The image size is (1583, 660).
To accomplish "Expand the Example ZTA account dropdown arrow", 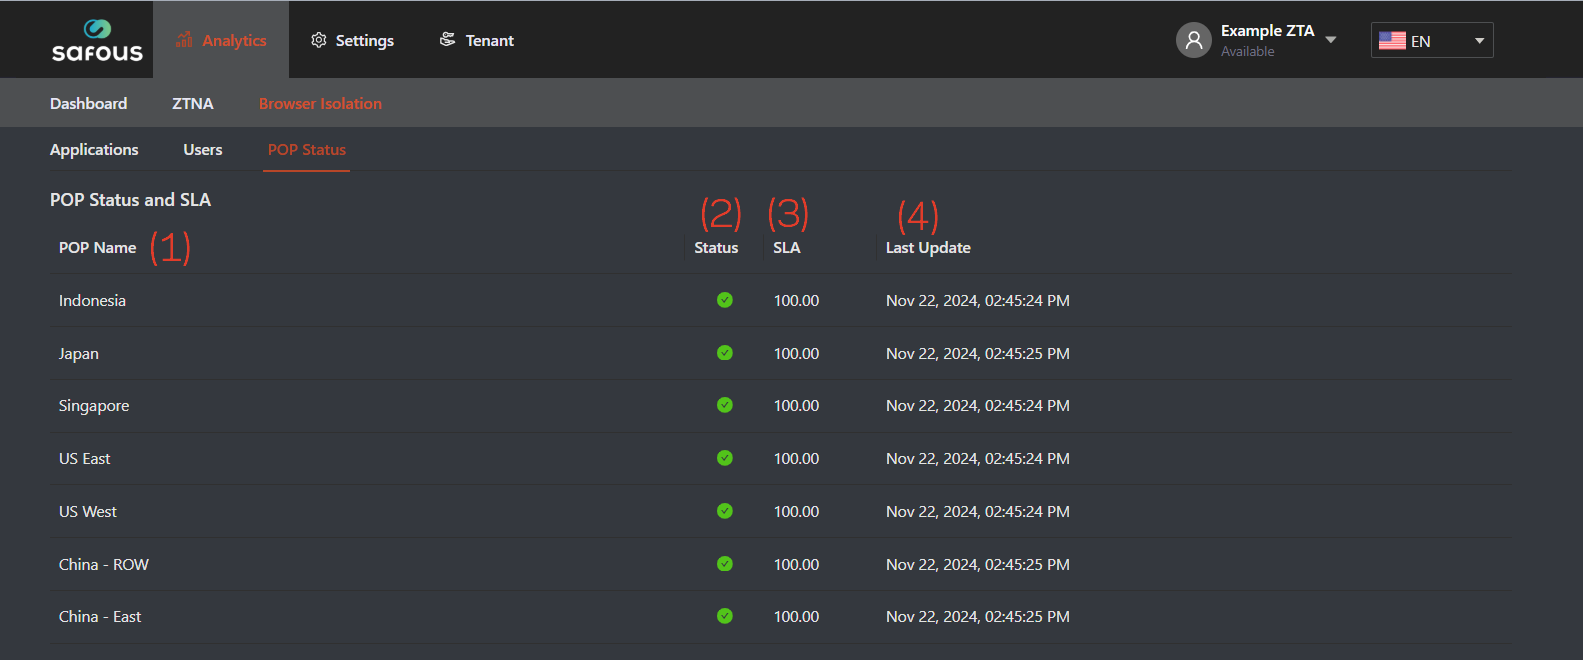I will tap(1331, 40).
